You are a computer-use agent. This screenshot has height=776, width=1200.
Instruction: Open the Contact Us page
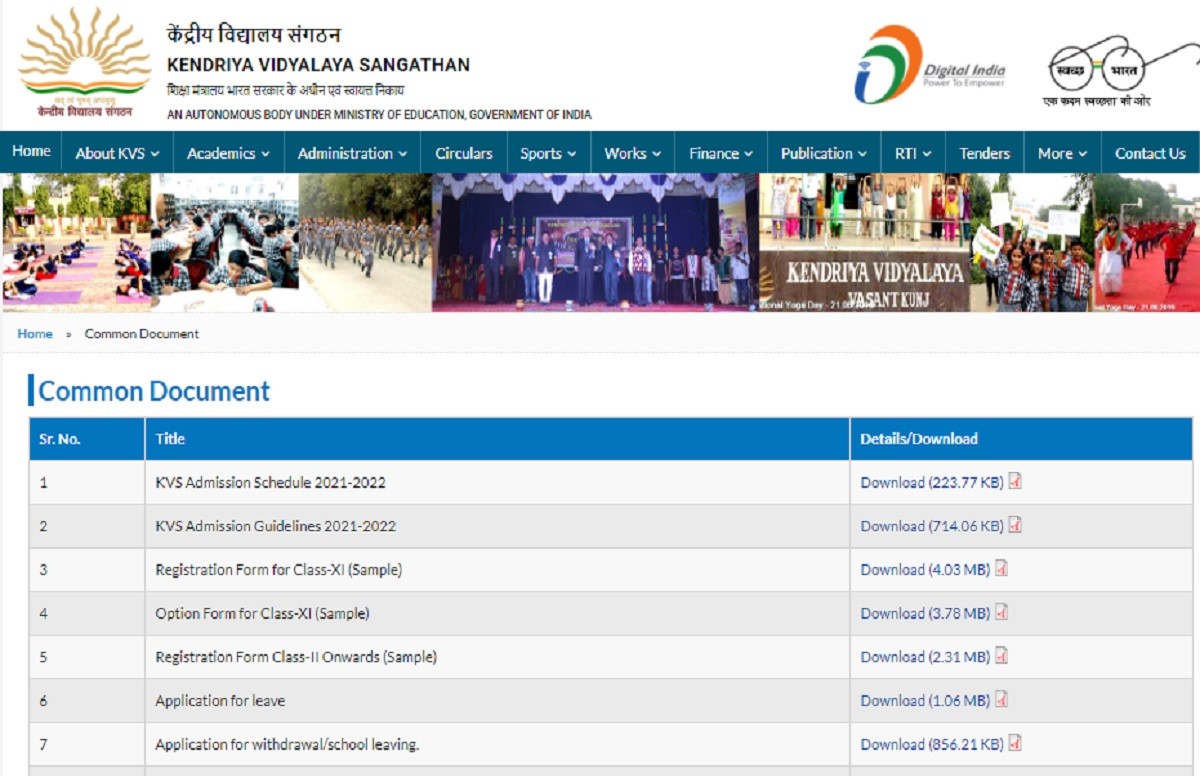coord(1150,153)
